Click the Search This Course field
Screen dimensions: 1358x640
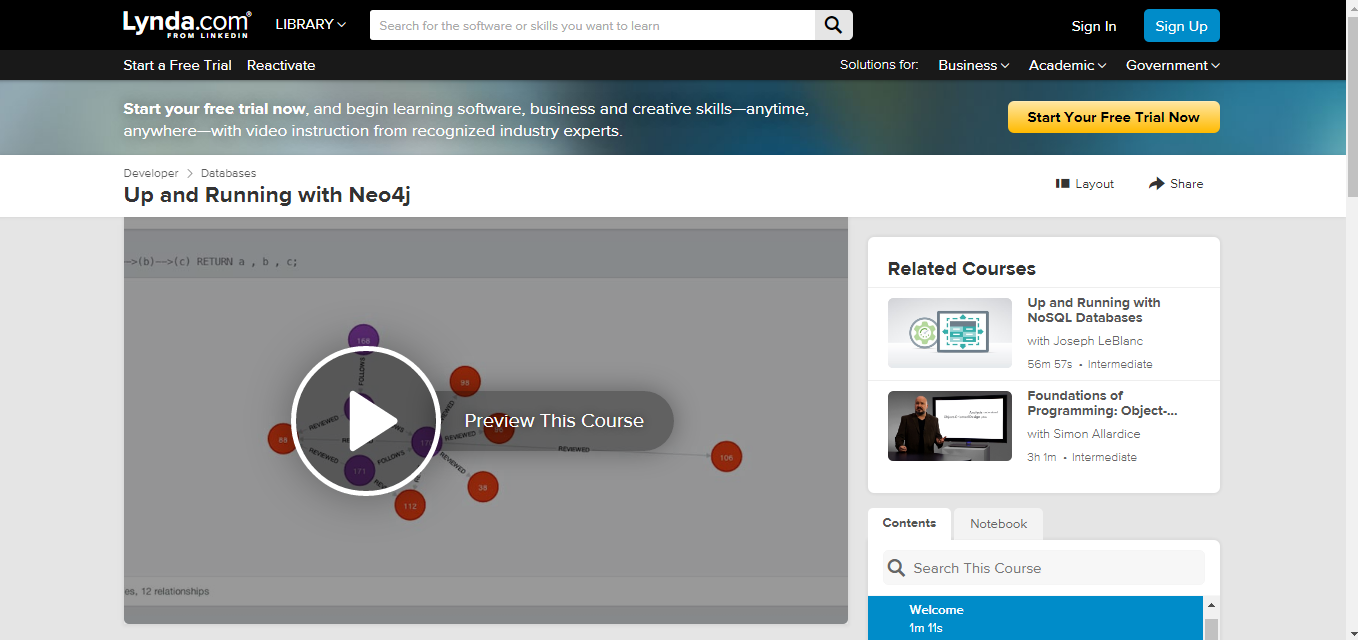[x=1044, y=568]
